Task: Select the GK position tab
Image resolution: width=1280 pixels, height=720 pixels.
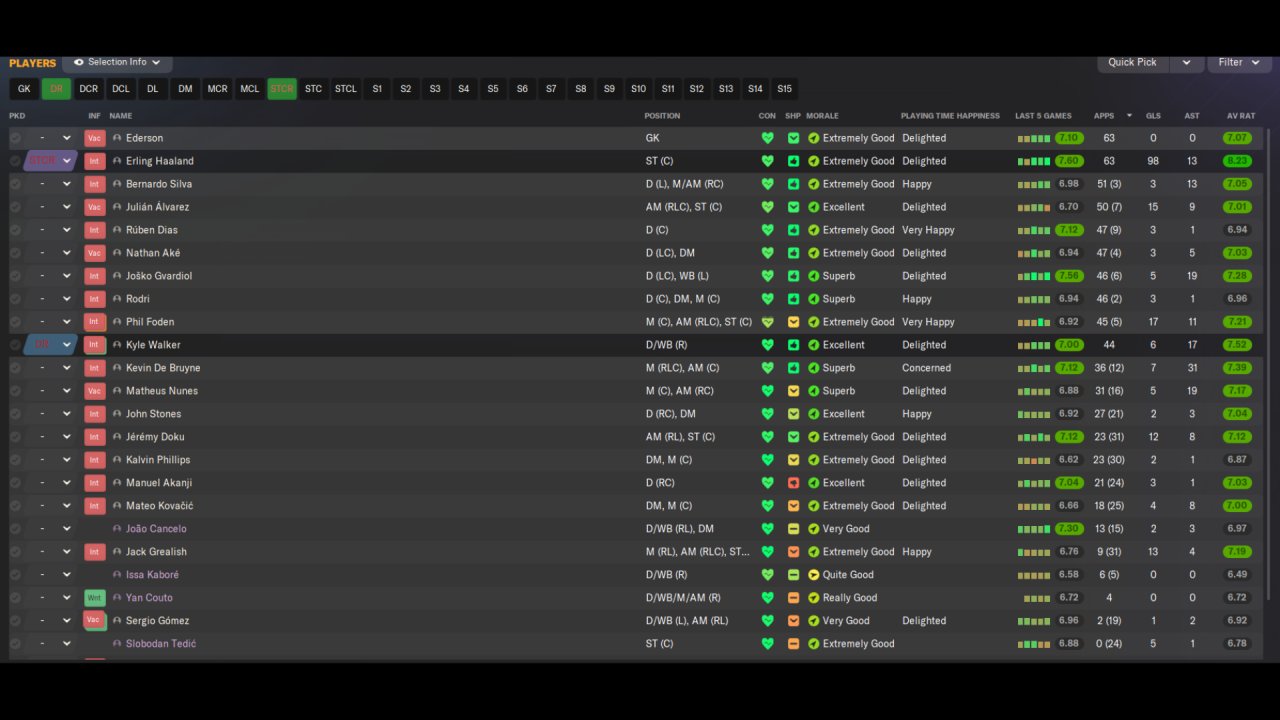Action: (24, 89)
